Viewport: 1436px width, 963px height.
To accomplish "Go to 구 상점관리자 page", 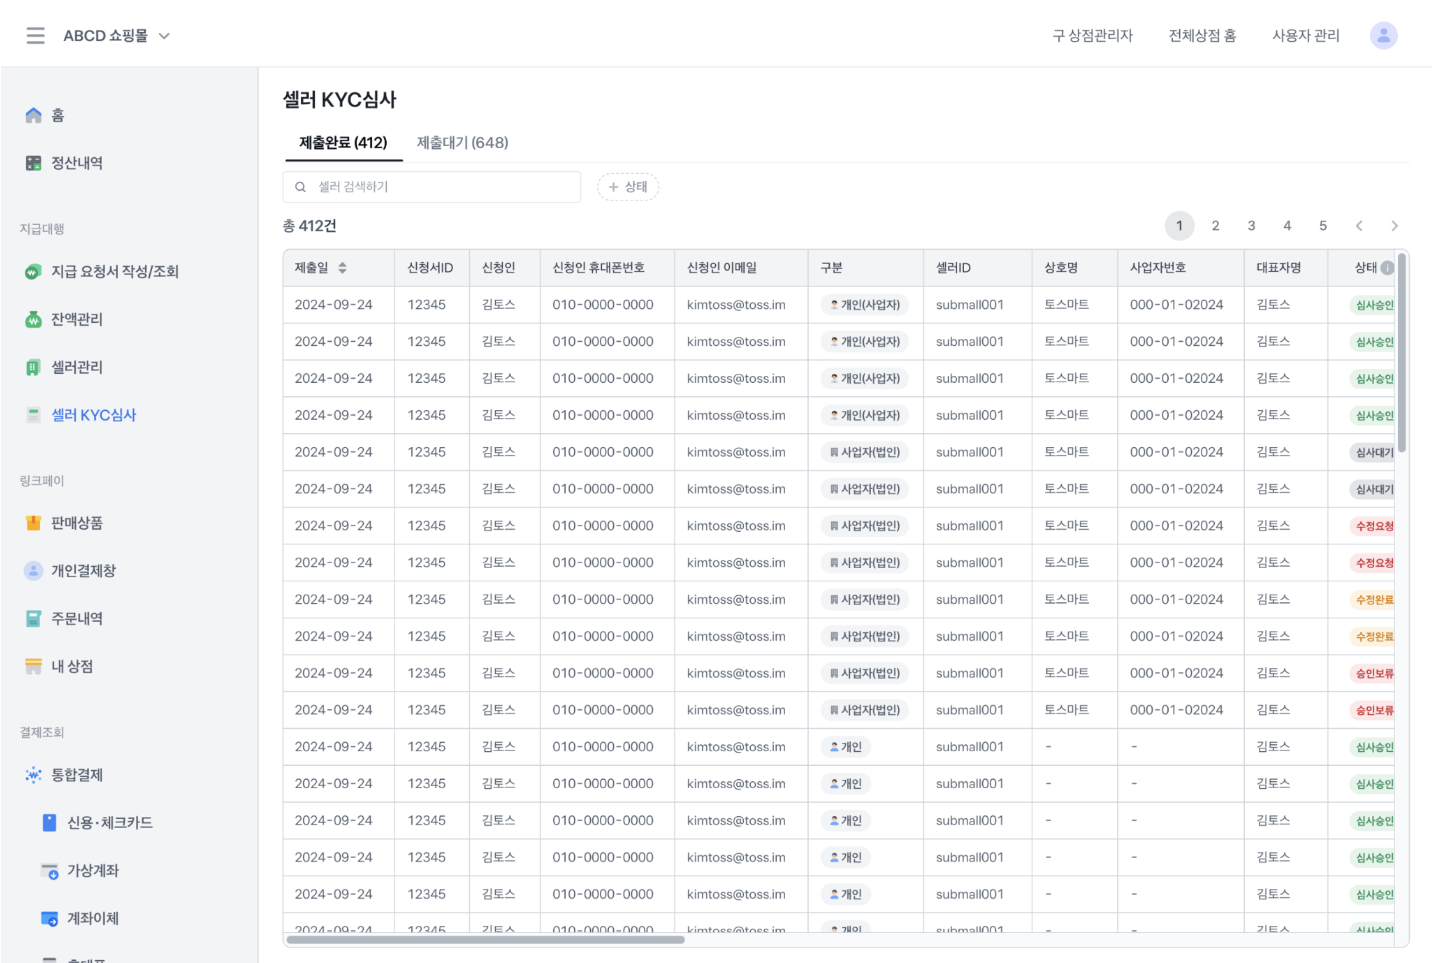I will click(x=1092, y=36).
